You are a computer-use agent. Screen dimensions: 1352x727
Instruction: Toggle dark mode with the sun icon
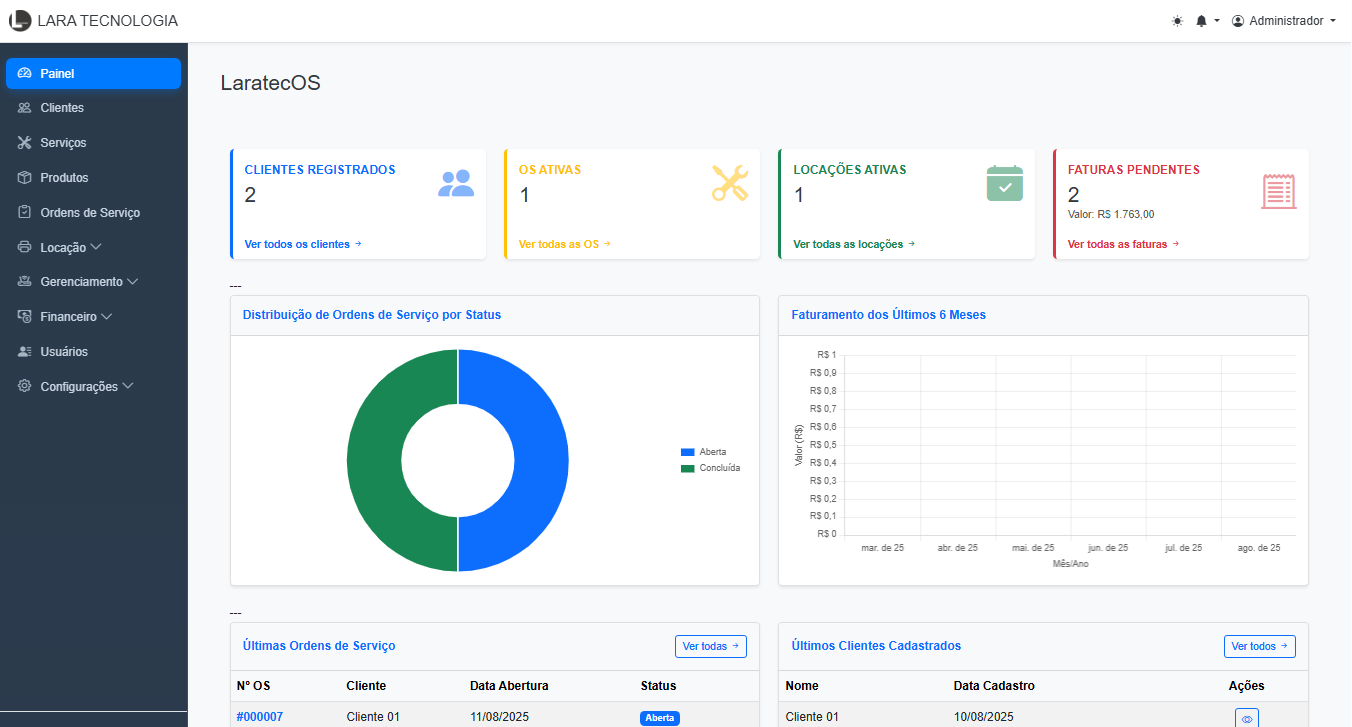[1177, 20]
